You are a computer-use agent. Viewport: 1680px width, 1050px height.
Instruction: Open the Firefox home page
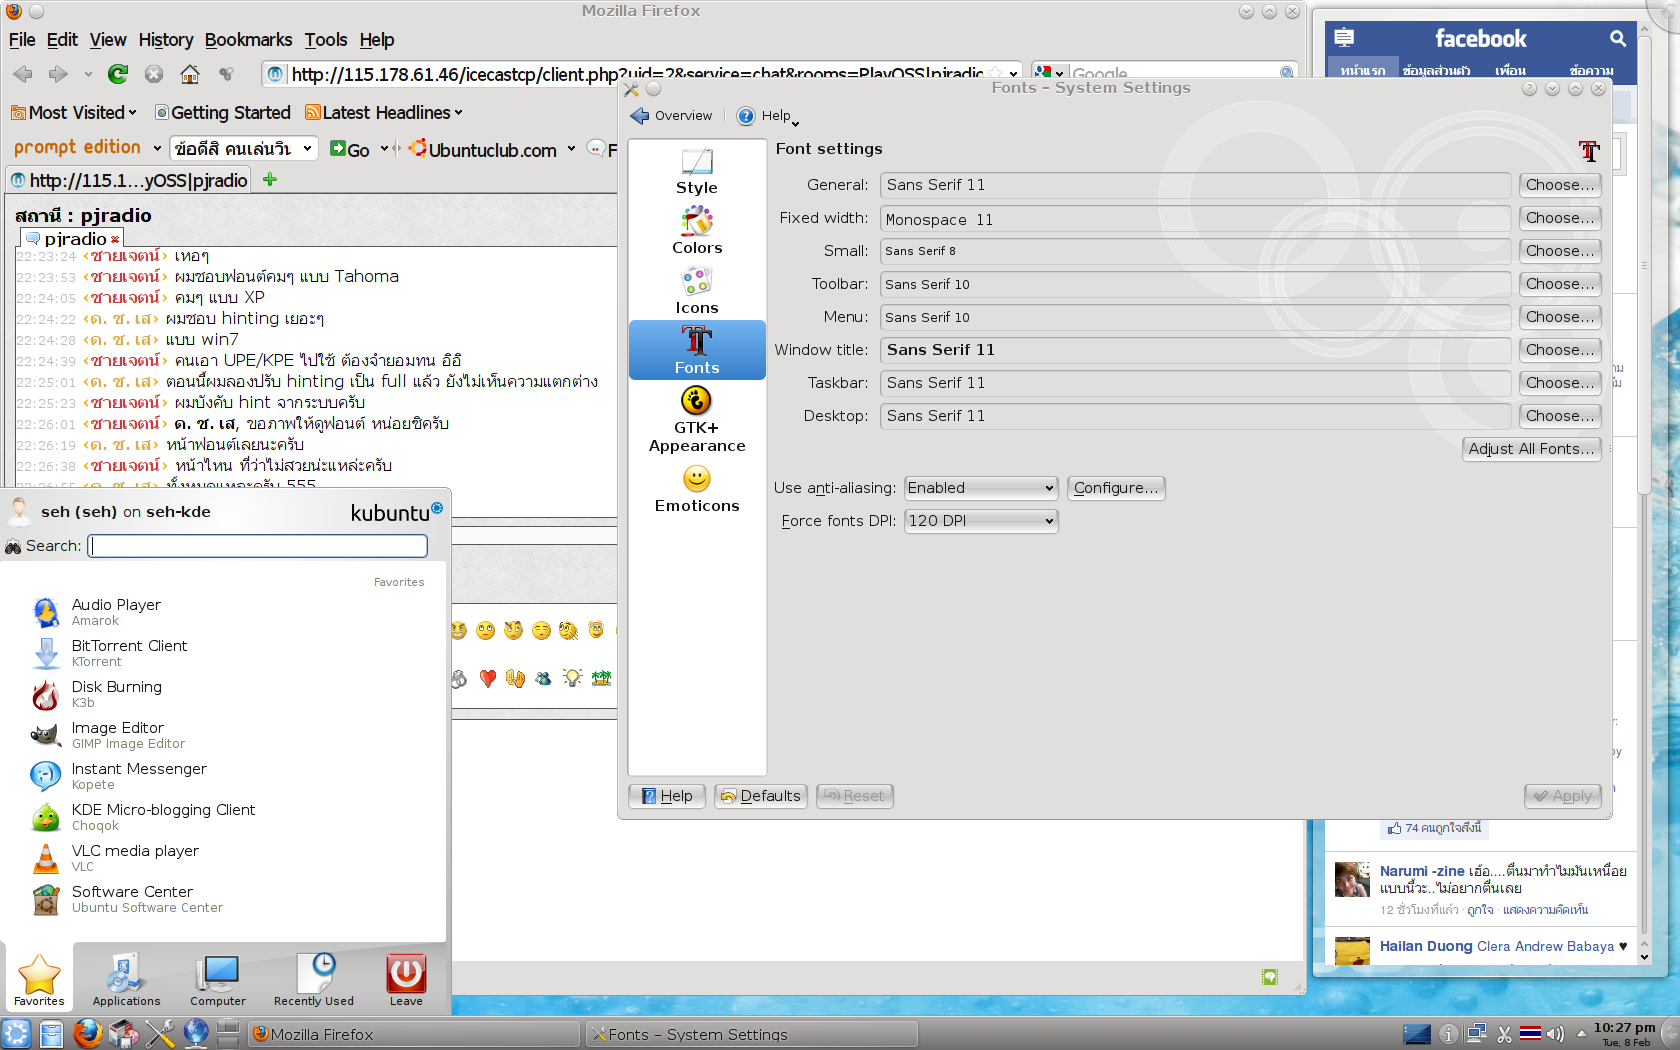click(189, 74)
